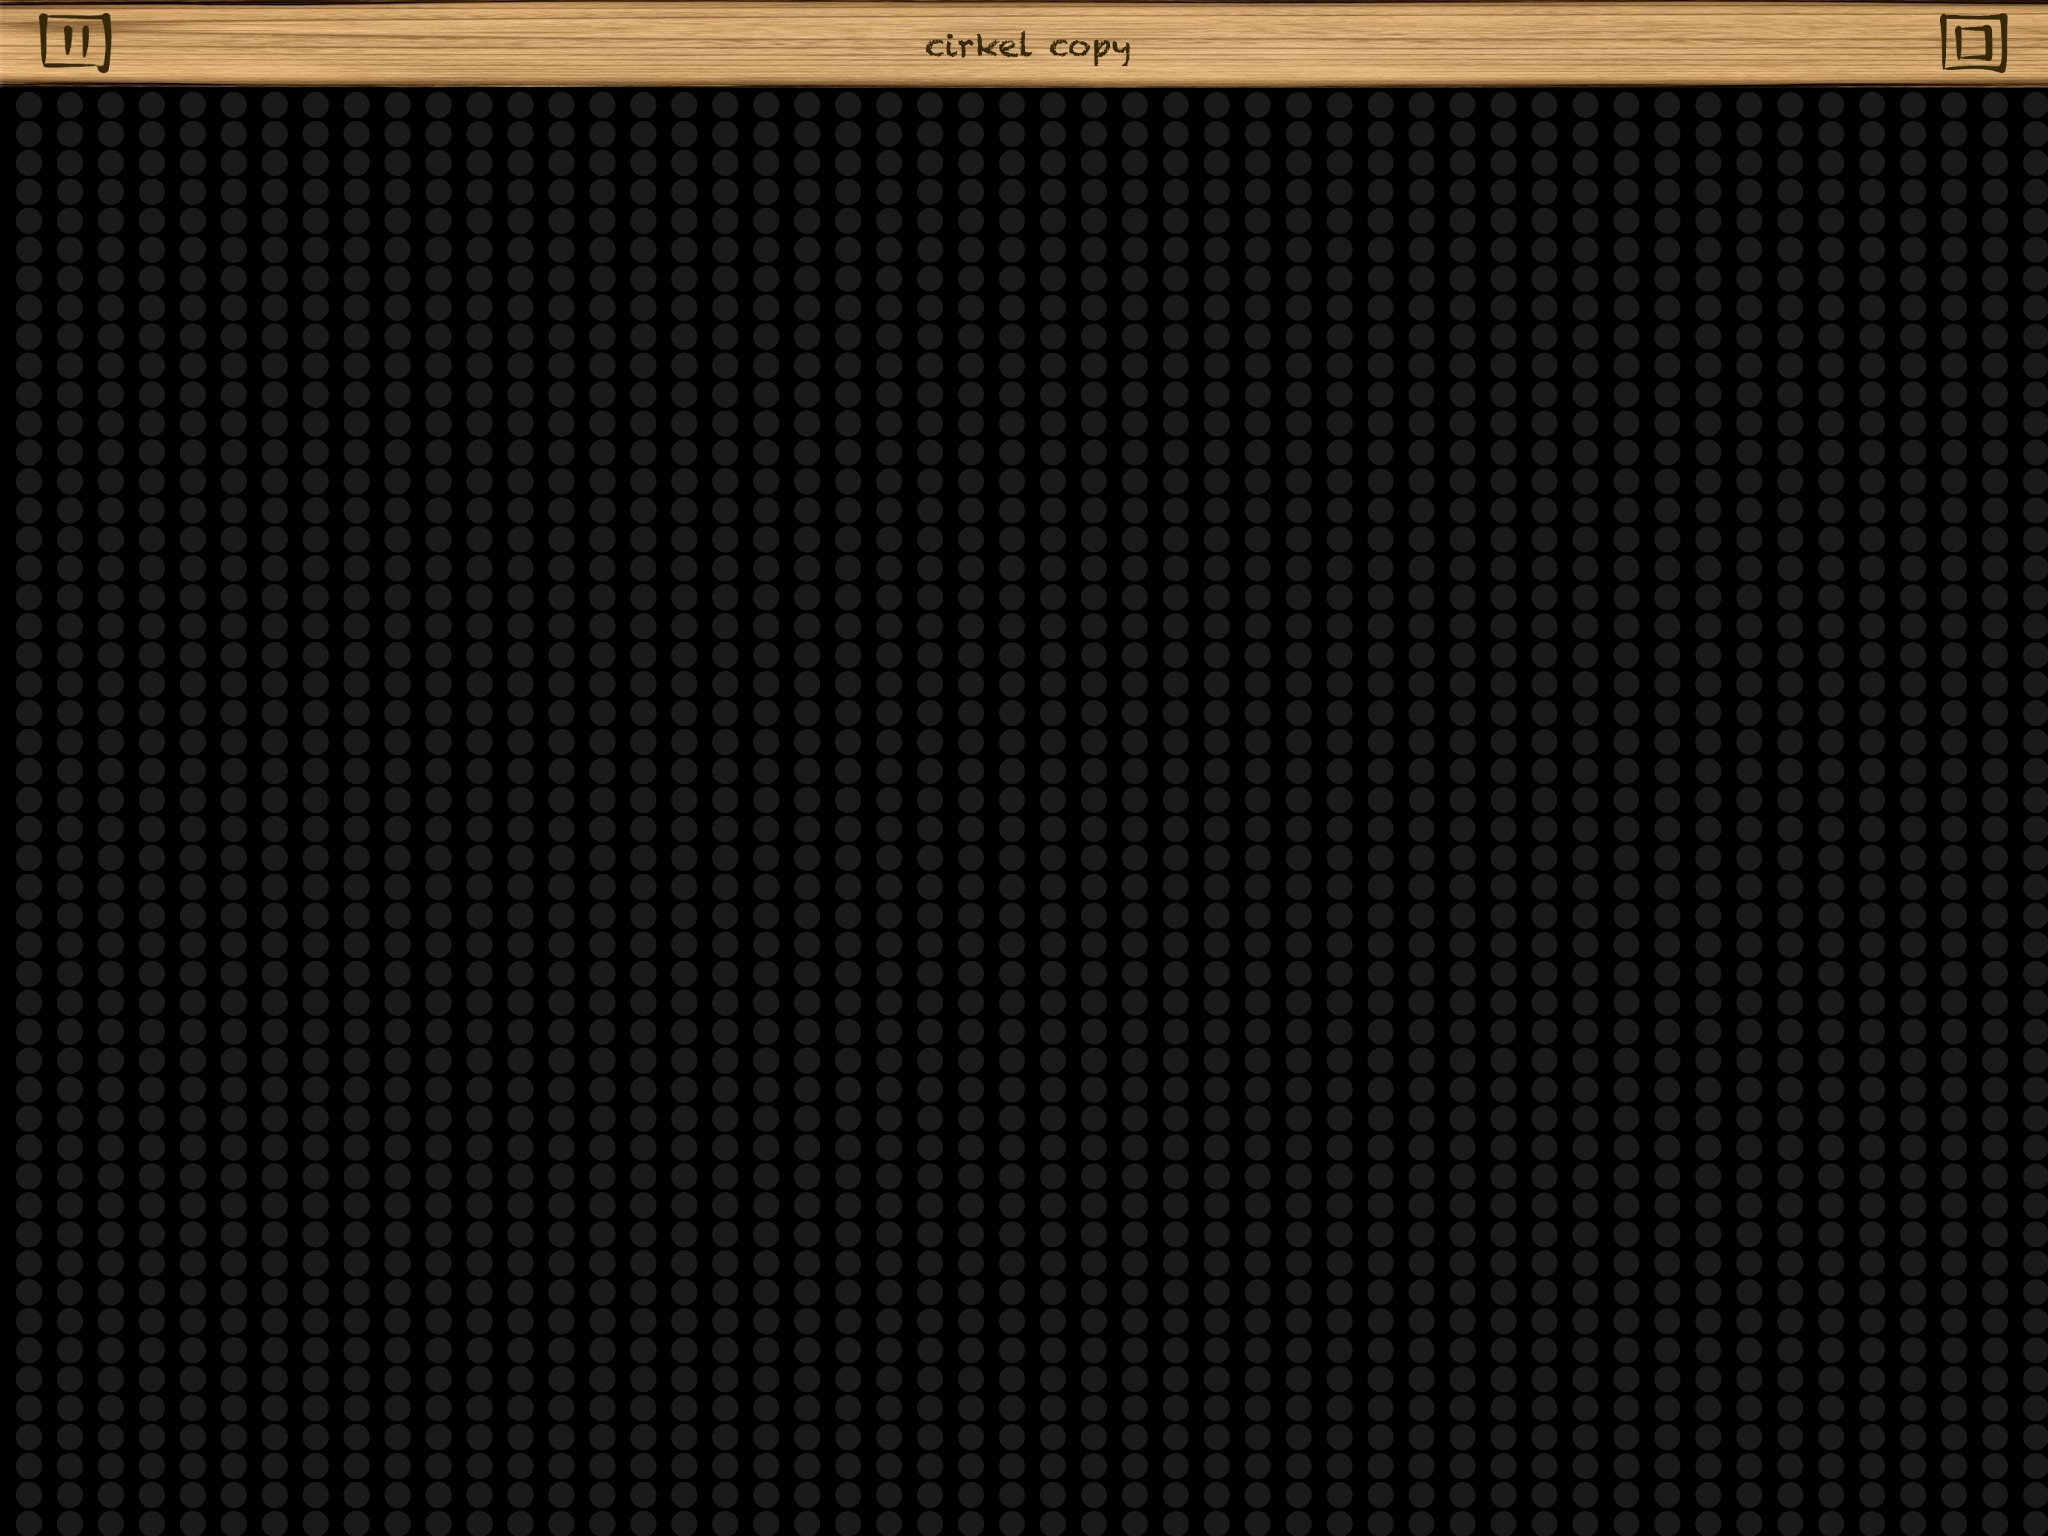Click second-to-last dot in rightmost column

(2036, 1495)
